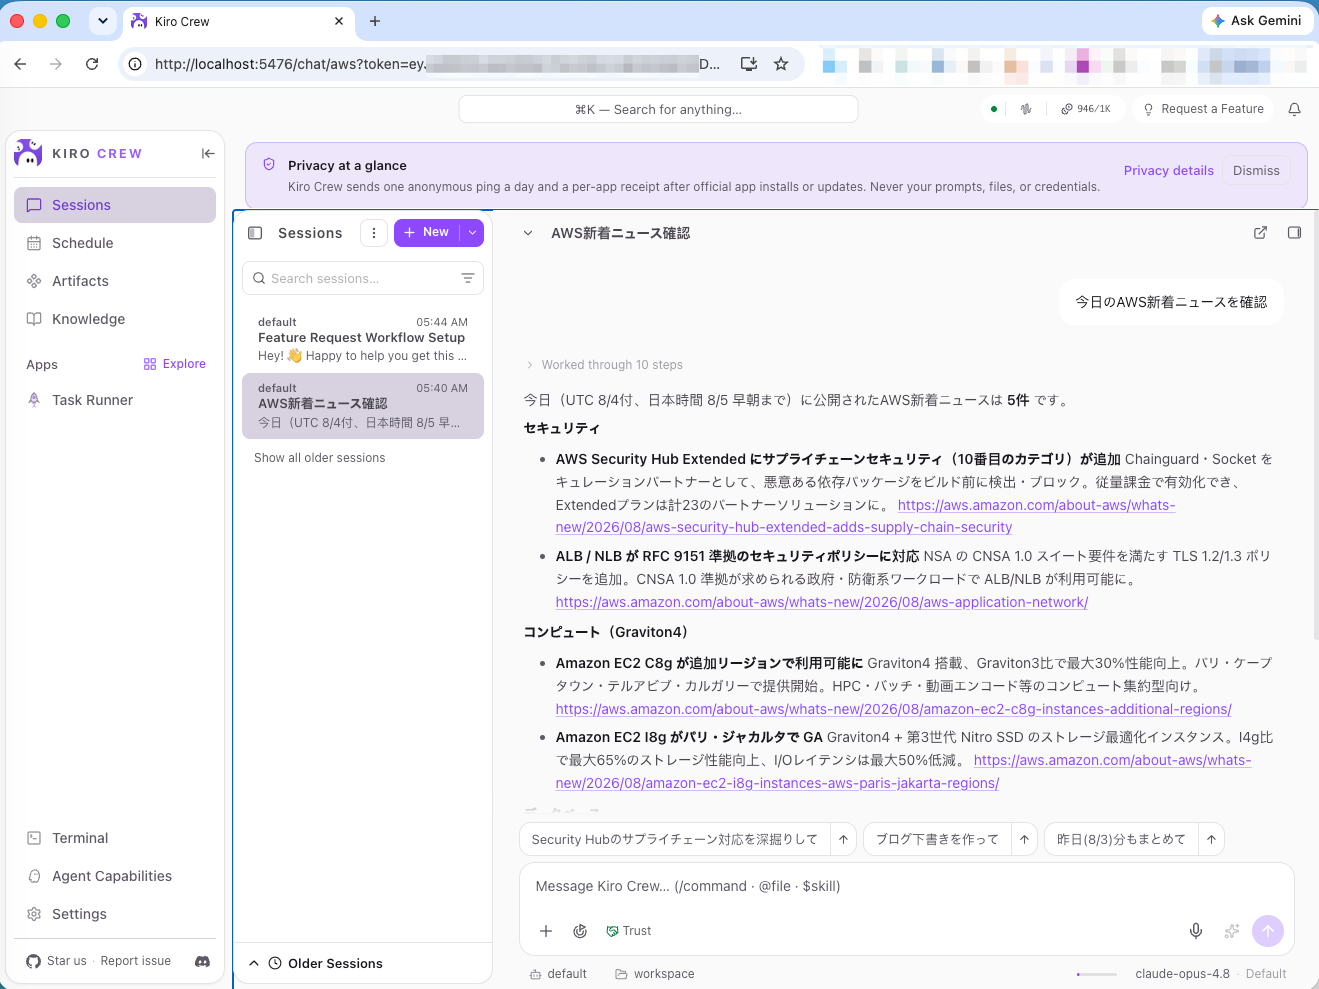Open the workspace folder selector
1319x989 pixels.
[654, 974]
